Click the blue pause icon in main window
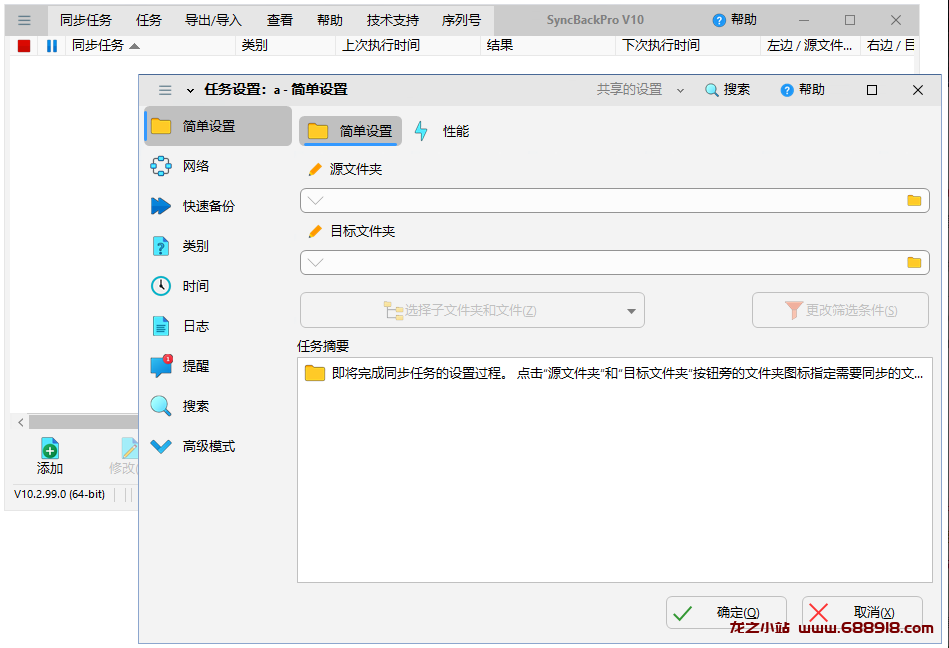The width and height of the screenshot is (949, 648). coord(51,45)
